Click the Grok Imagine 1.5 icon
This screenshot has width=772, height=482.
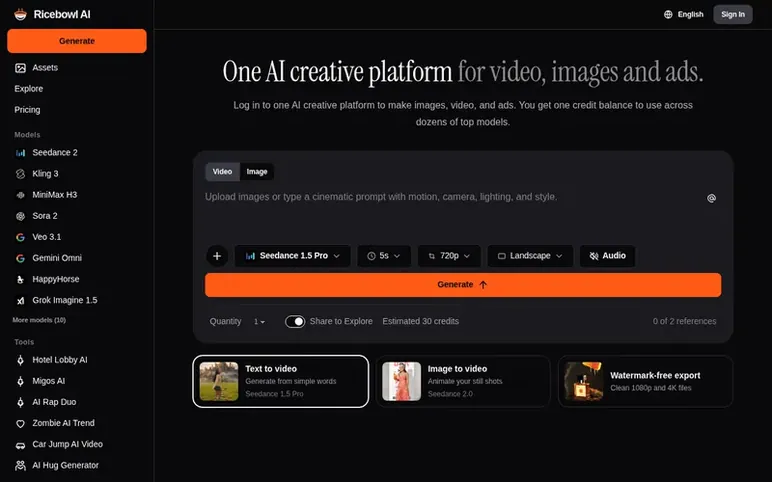pyautogui.click(x=20, y=301)
